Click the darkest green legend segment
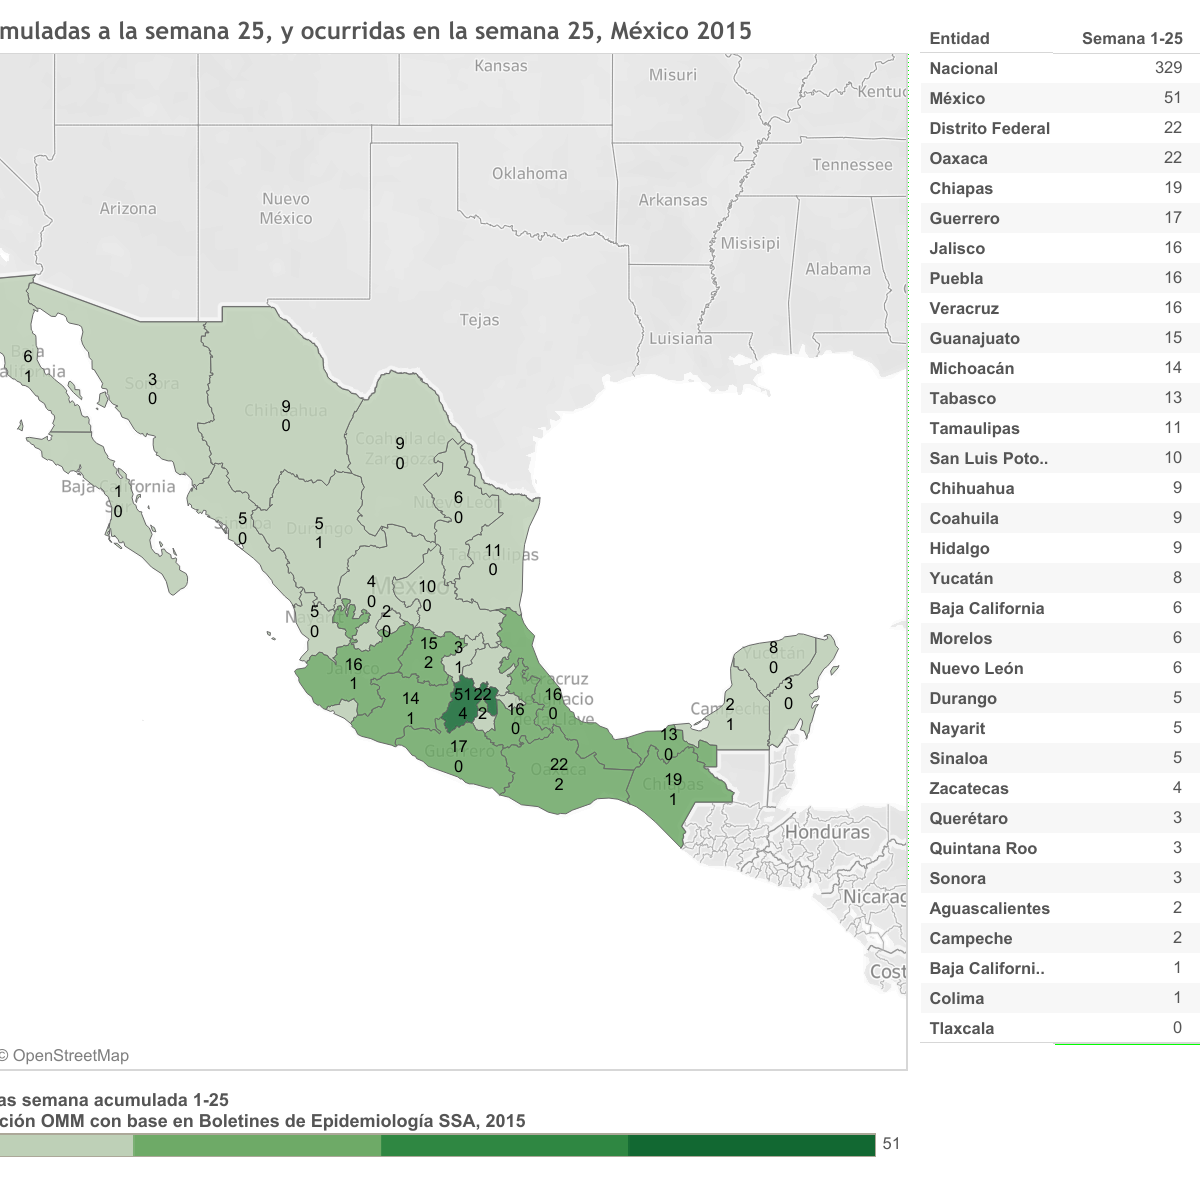Image resolution: width=1200 pixels, height=1199 pixels. pos(751,1145)
